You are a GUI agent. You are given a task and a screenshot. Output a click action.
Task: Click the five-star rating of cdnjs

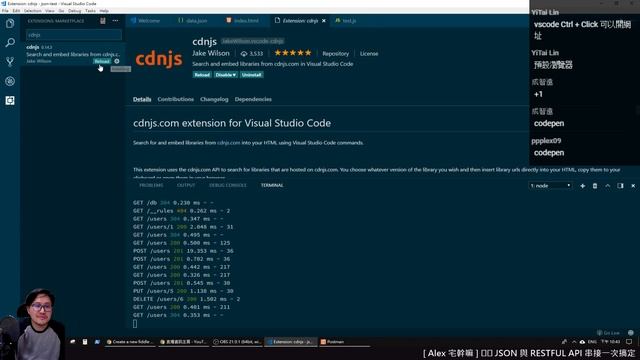[293, 53]
